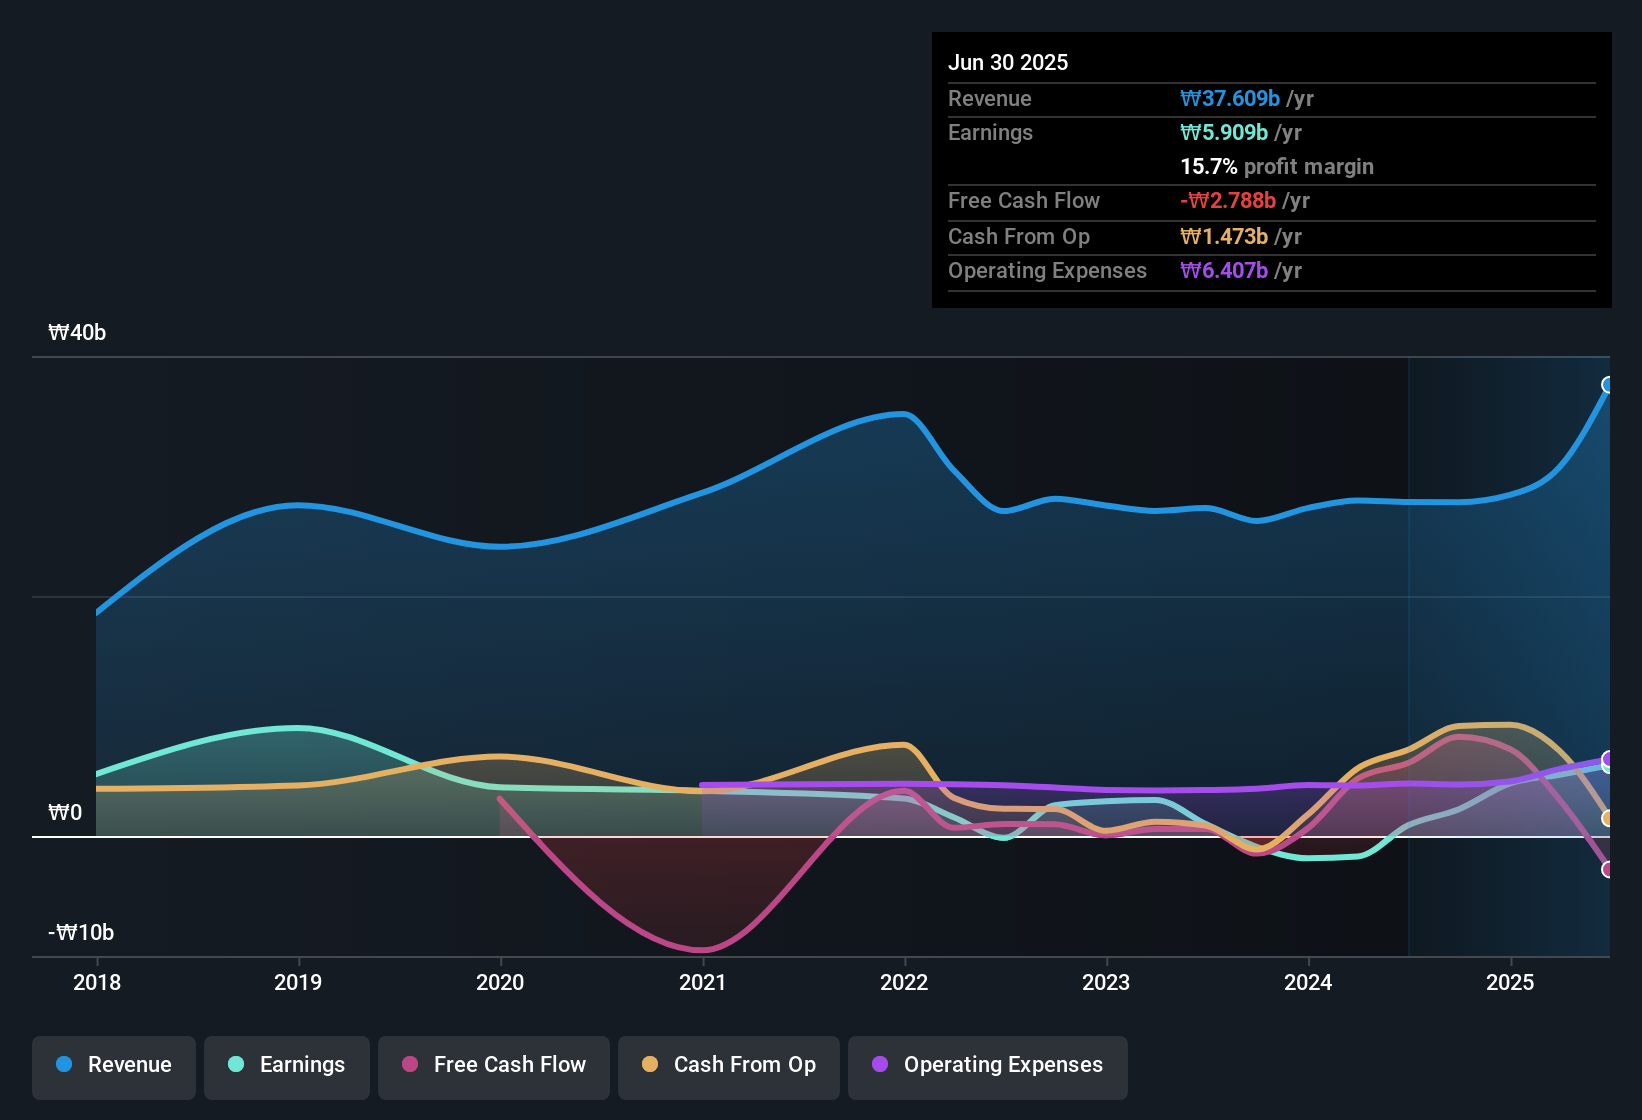Click the 15.7% profit margin text
This screenshot has width=1642, height=1120.
pyautogui.click(x=1277, y=167)
